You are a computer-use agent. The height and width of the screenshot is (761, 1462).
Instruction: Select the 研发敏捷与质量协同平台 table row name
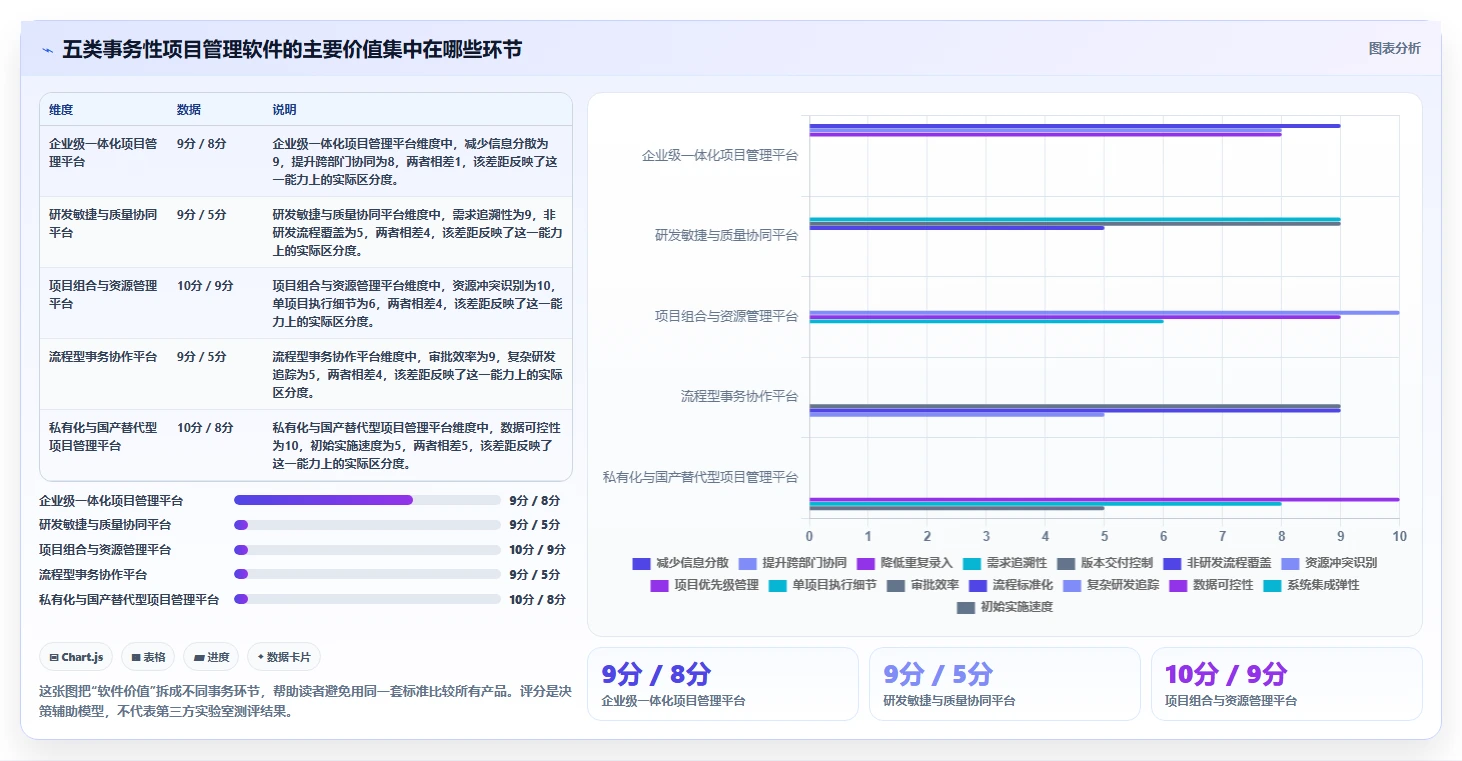[103, 223]
